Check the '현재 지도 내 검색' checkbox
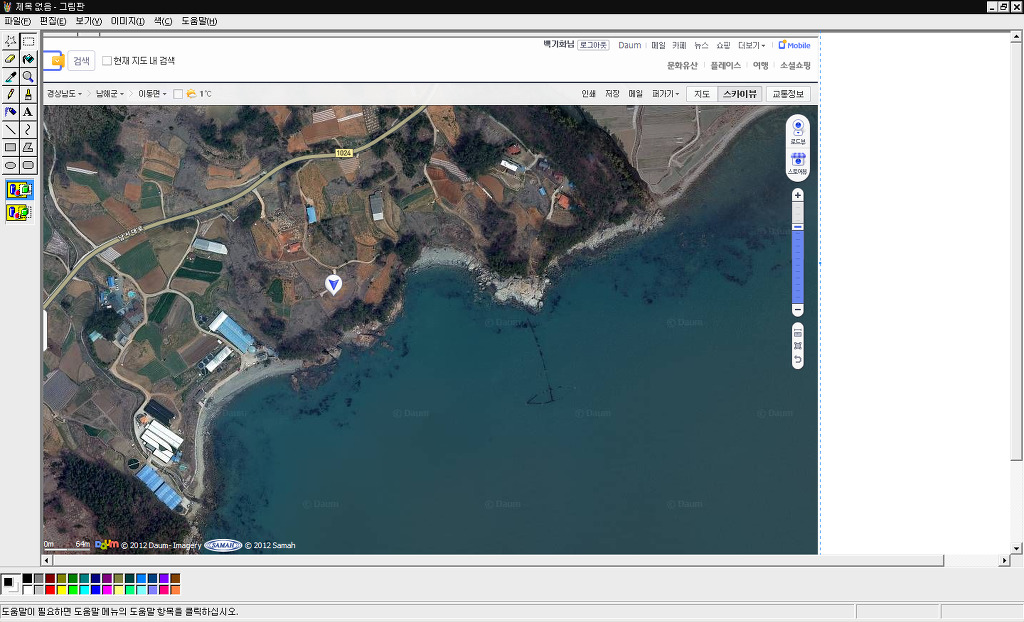Screen dimensions: 1024x622 (107, 61)
